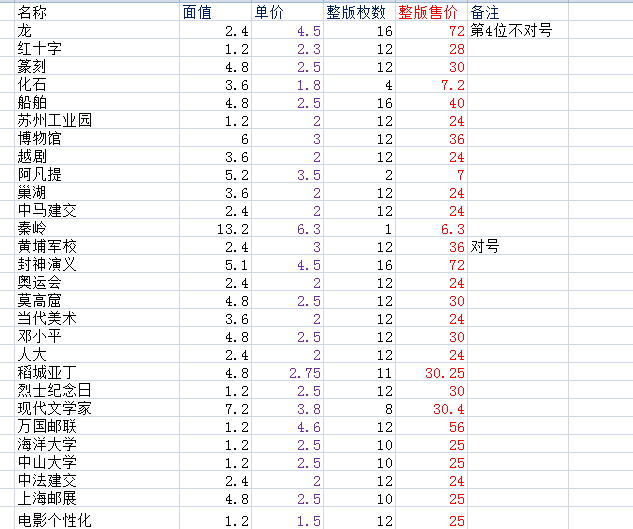This screenshot has width=633, height=529.
Task: Click the 巢湖 name cell
Action: [97, 193]
